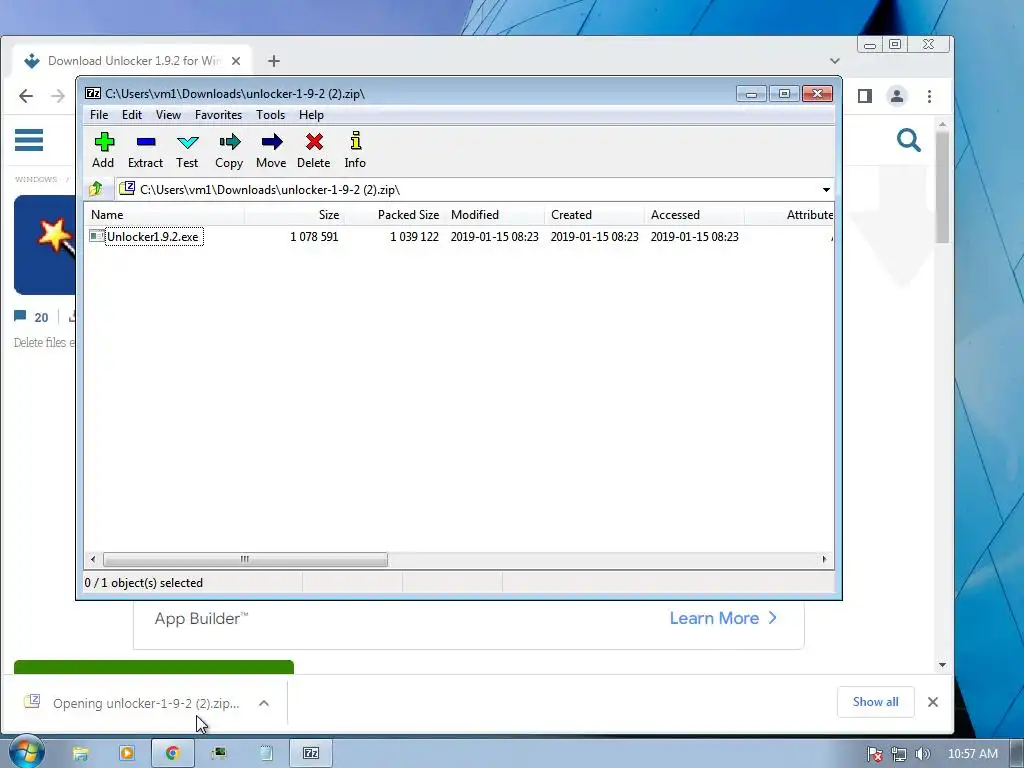Open a new Chrome tab
1024x768 pixels.
(274, 61)
